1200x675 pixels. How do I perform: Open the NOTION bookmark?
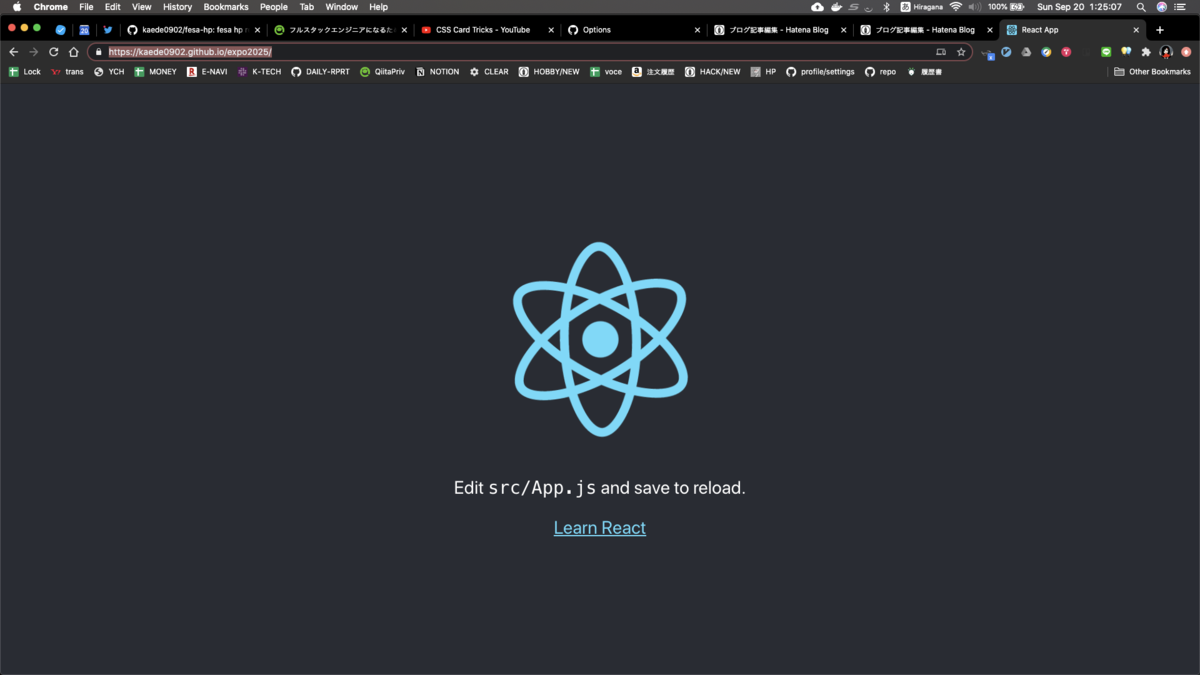click(437, 72)
